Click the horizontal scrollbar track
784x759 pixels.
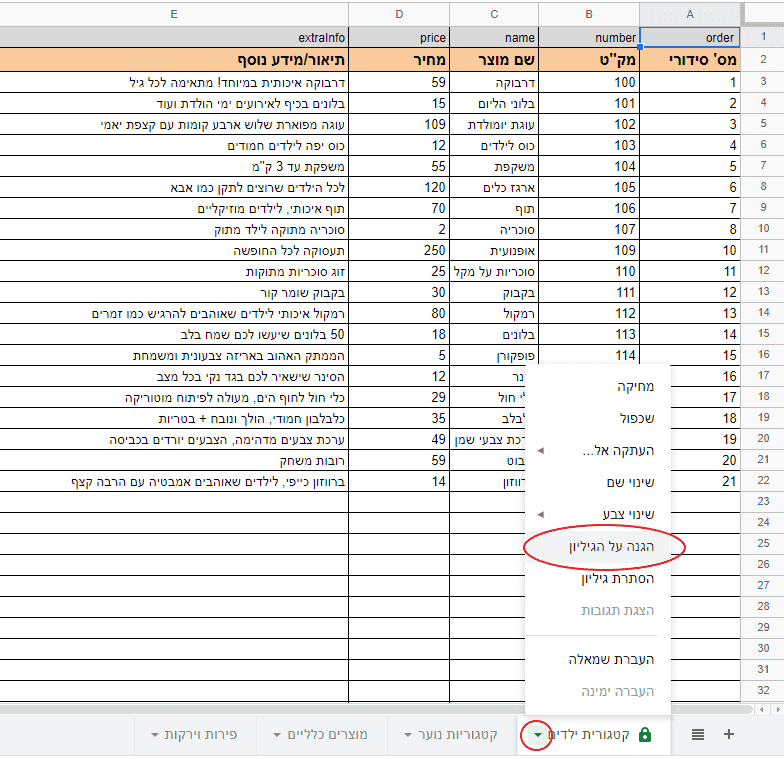tap(375, 709)
